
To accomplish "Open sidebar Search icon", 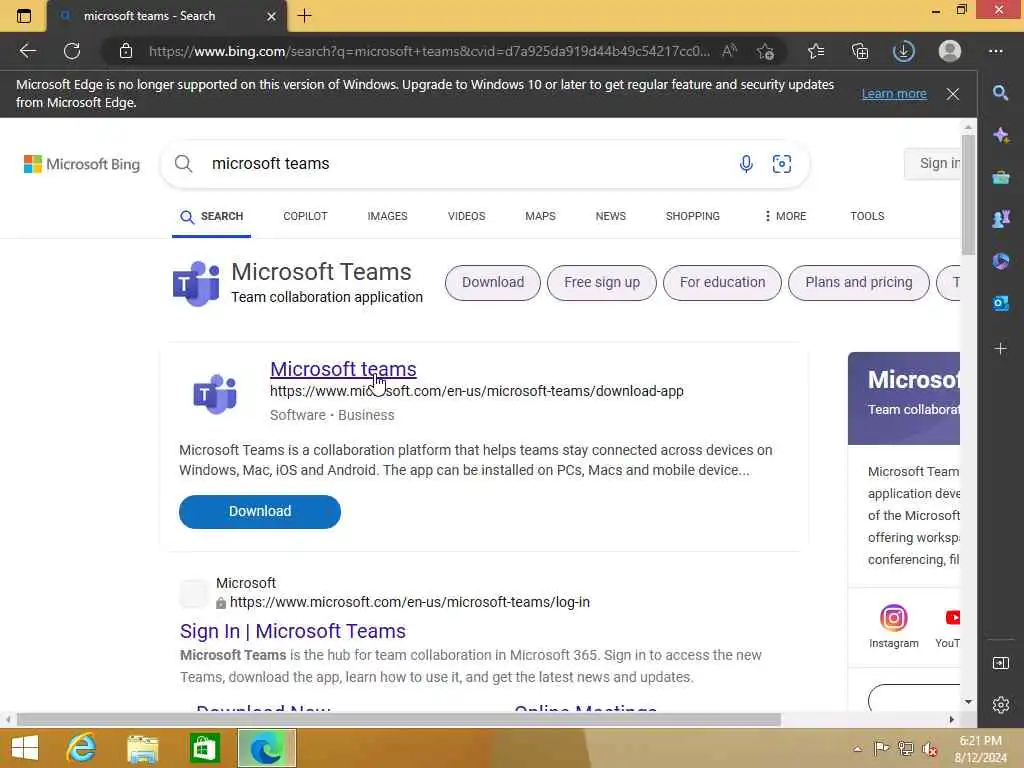I will coord(1000,93).
